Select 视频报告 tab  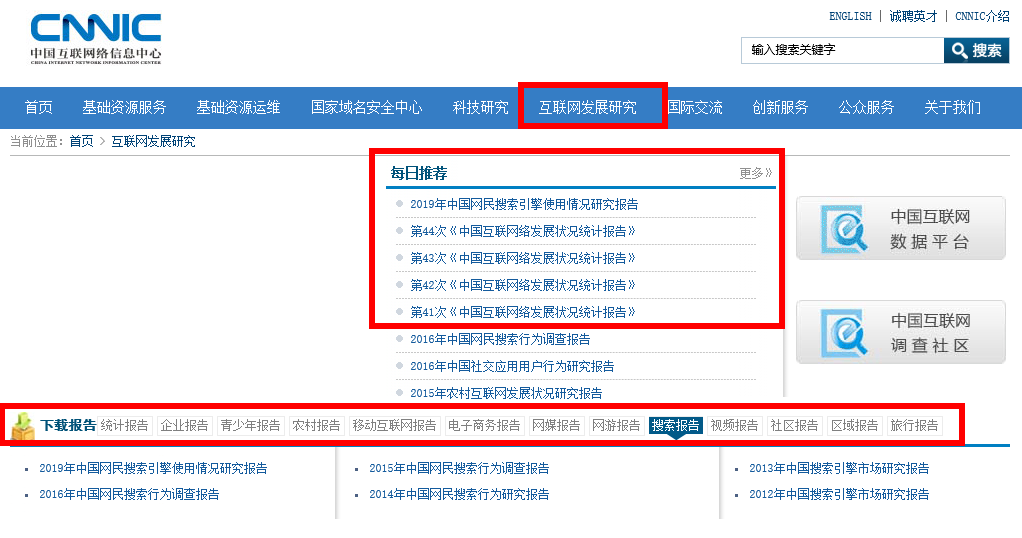[735, 426]
